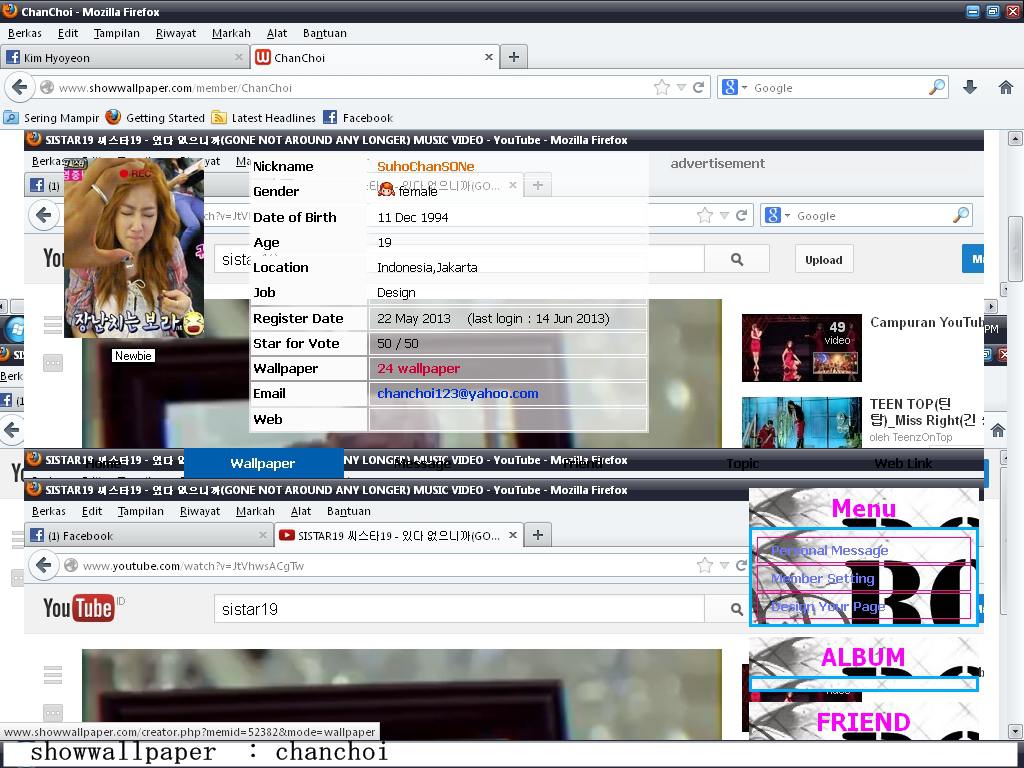Viewport: 1024px width, 768px height.
Task: Click the last login 14 Jun 2013 text
Action: click(538, 318)
